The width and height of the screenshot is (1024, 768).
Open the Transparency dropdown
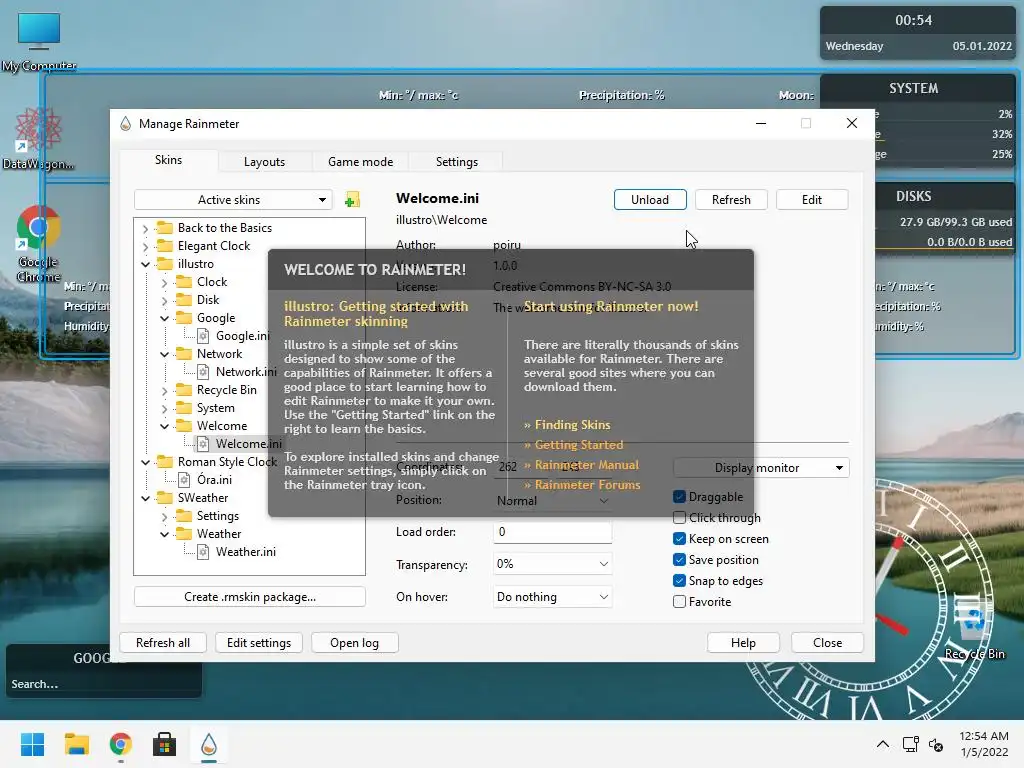click(552, 564)
